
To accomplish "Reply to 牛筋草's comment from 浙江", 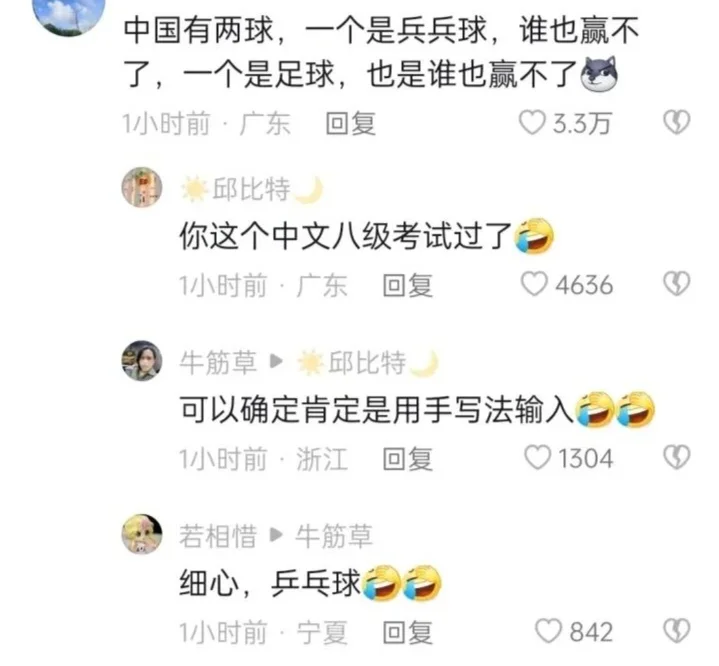I will coord(408,459).
